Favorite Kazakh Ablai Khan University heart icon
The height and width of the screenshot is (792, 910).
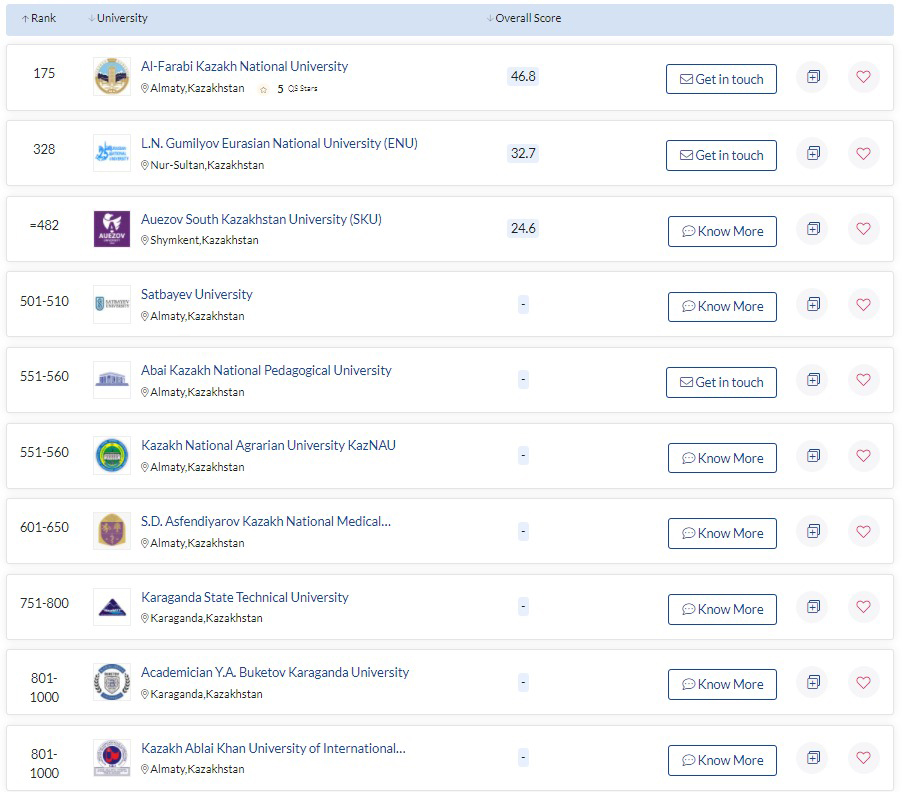(863, 758)
